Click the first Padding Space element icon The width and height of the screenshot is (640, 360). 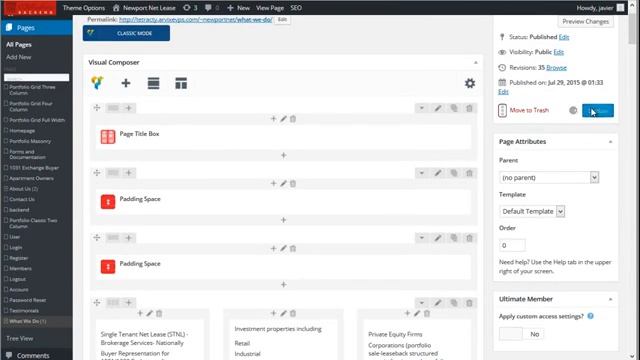[108, 202]
